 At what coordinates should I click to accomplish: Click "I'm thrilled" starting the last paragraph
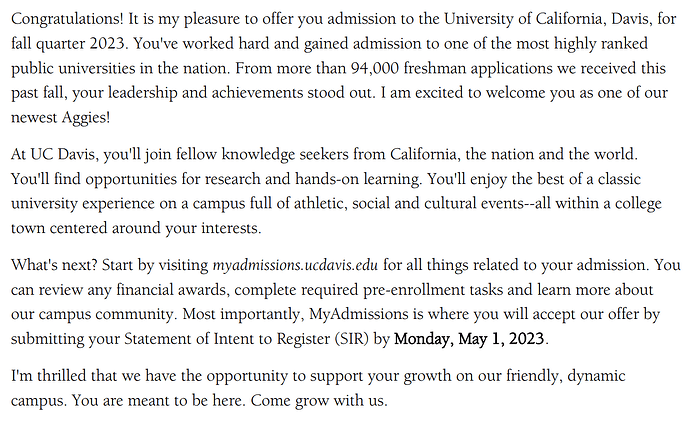47,375
